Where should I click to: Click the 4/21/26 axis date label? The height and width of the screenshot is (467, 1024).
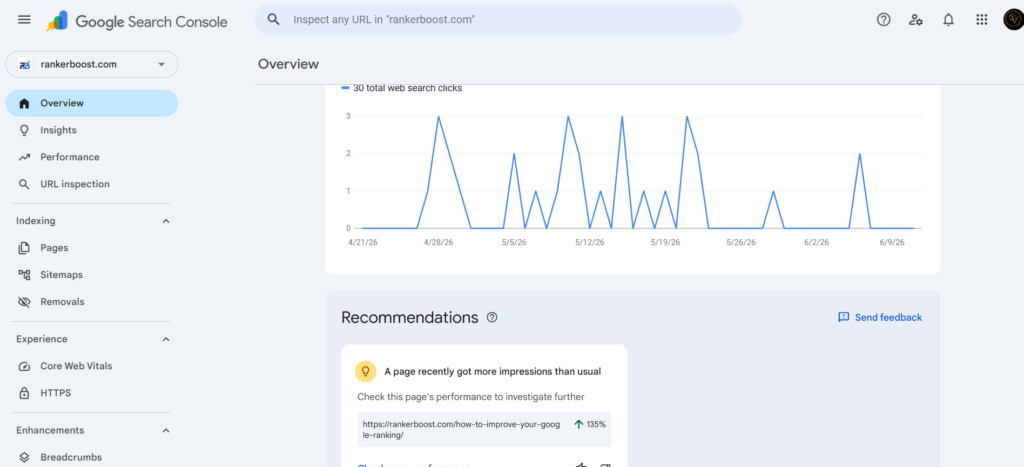[x=363, y=242]
